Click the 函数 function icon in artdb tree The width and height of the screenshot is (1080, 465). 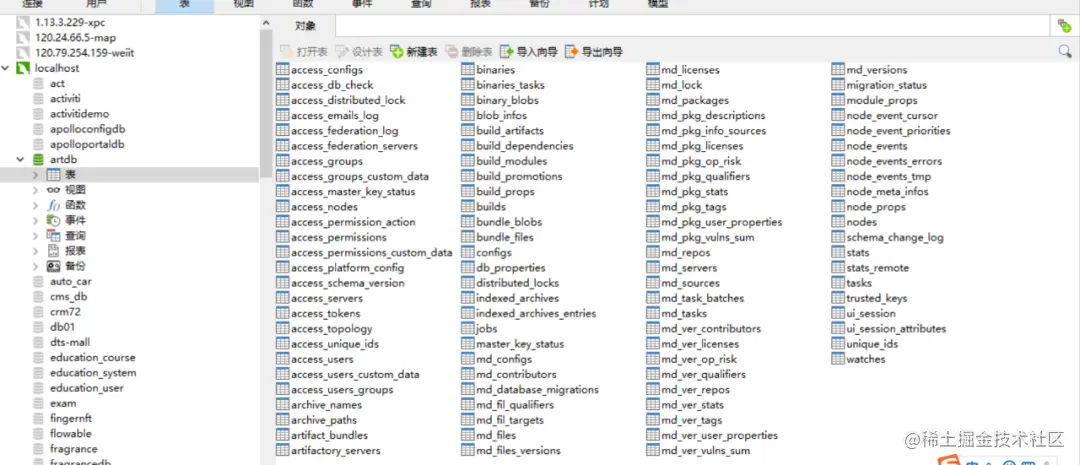54,205
